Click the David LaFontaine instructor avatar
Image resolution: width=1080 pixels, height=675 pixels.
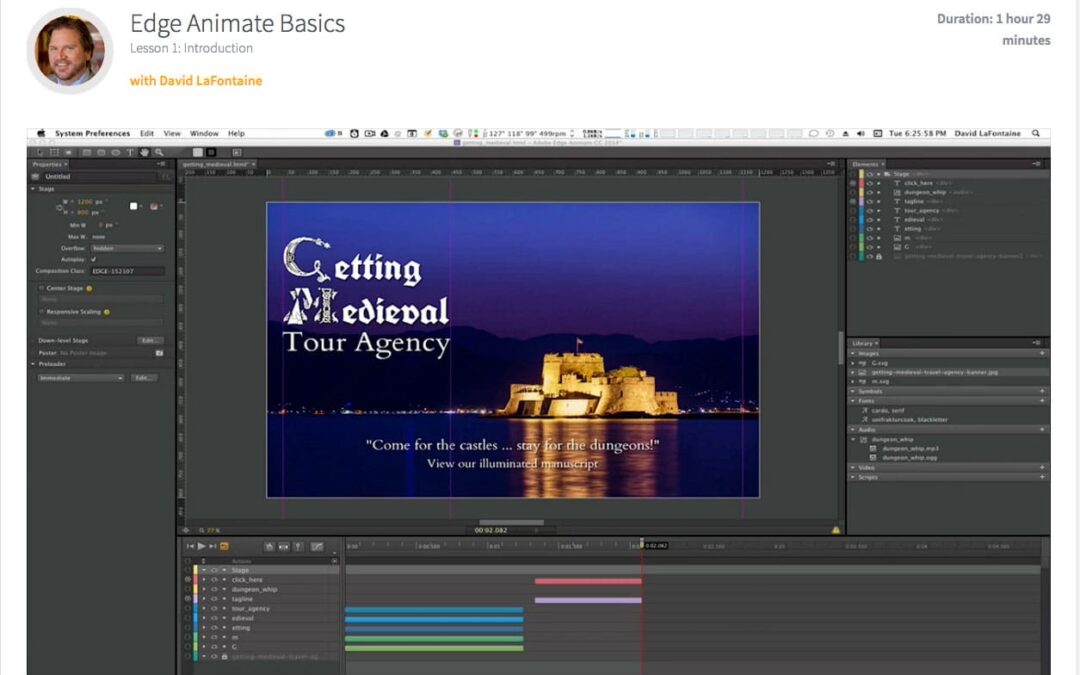pos(69,50)
